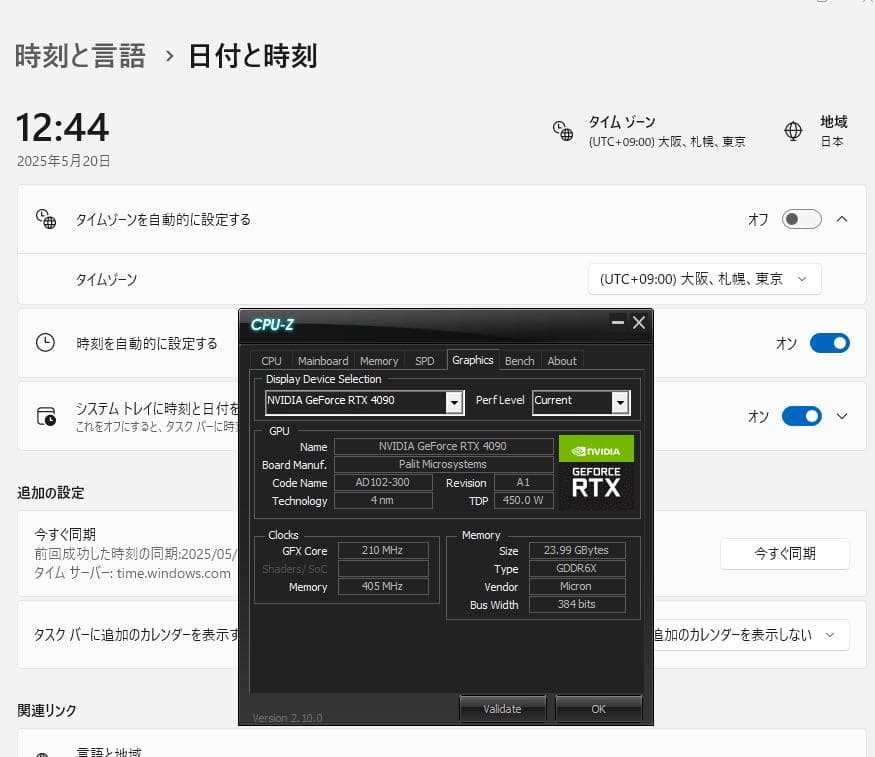Click the 地域 globe icon showing 日本
Screen dimensions: 875x757
click(793, 130)
